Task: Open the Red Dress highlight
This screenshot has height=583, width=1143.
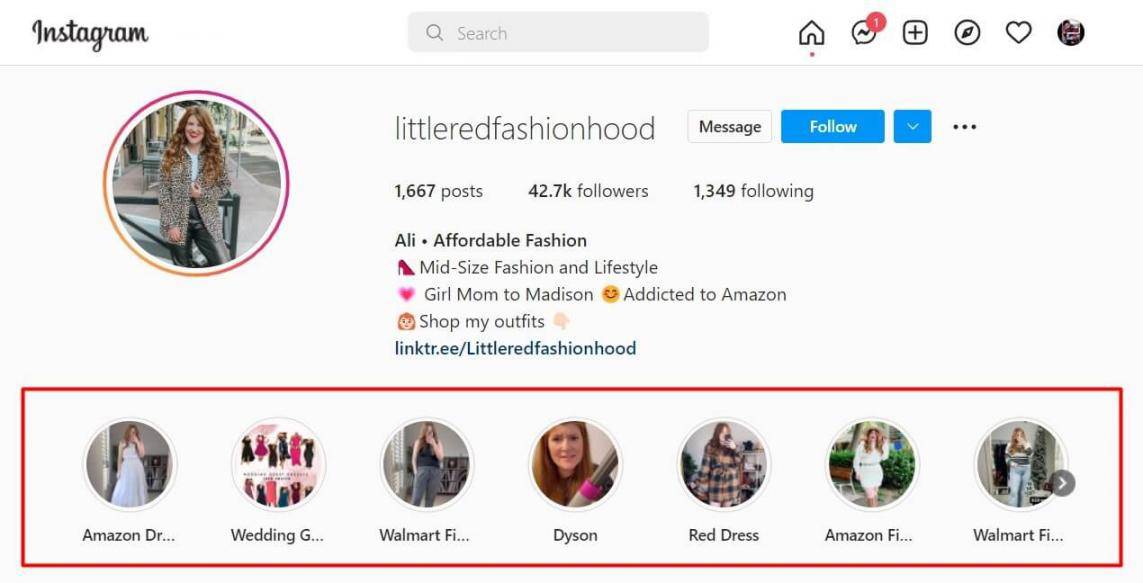Action: 723,465
